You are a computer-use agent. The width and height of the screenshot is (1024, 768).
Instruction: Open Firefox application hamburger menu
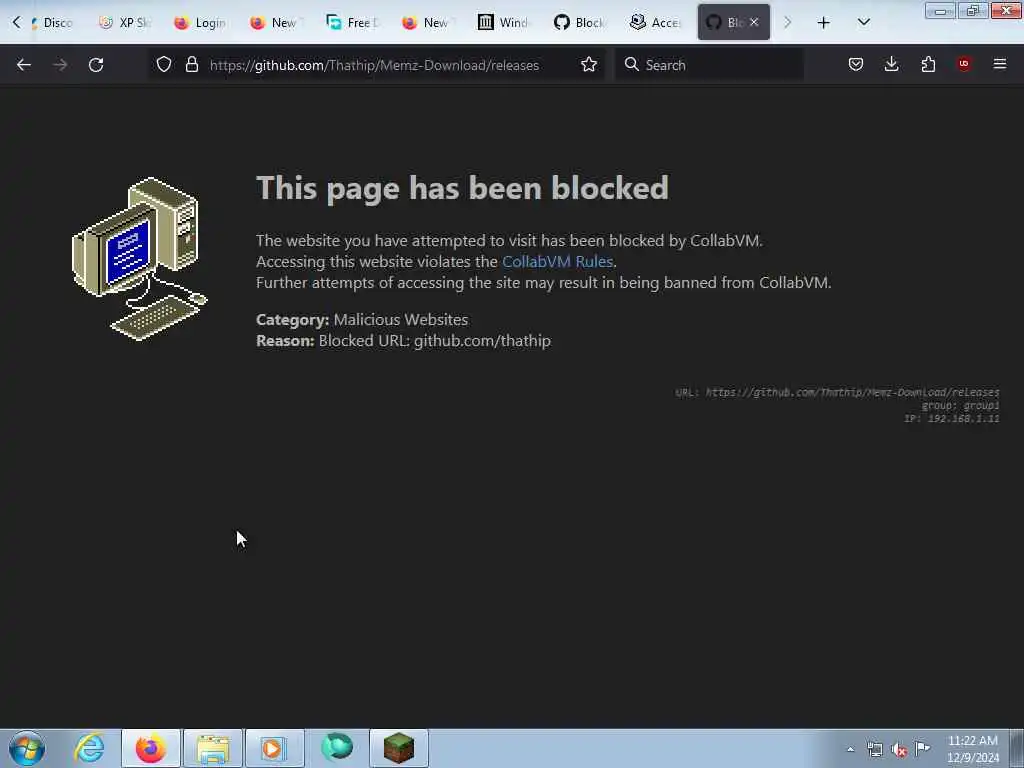pos(1000,64)
